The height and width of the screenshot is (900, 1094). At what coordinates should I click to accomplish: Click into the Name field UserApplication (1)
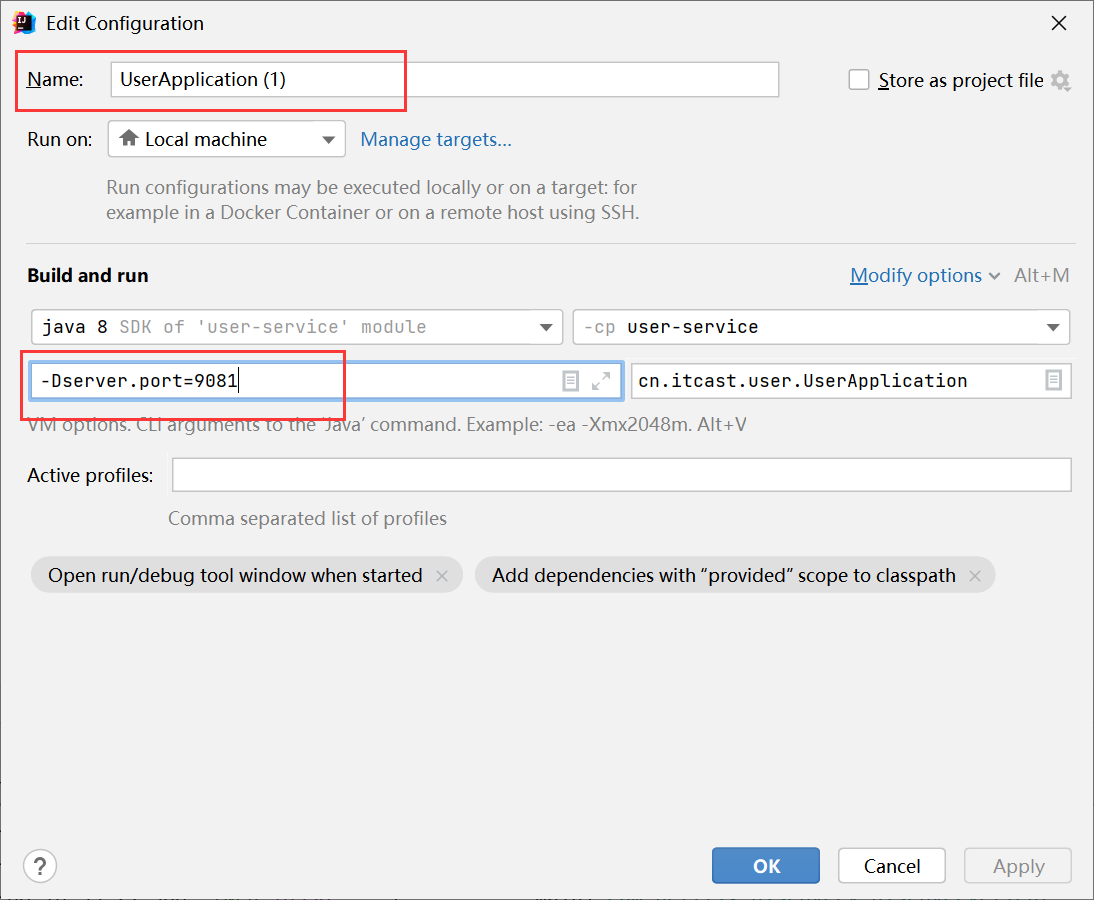(444, 80)
